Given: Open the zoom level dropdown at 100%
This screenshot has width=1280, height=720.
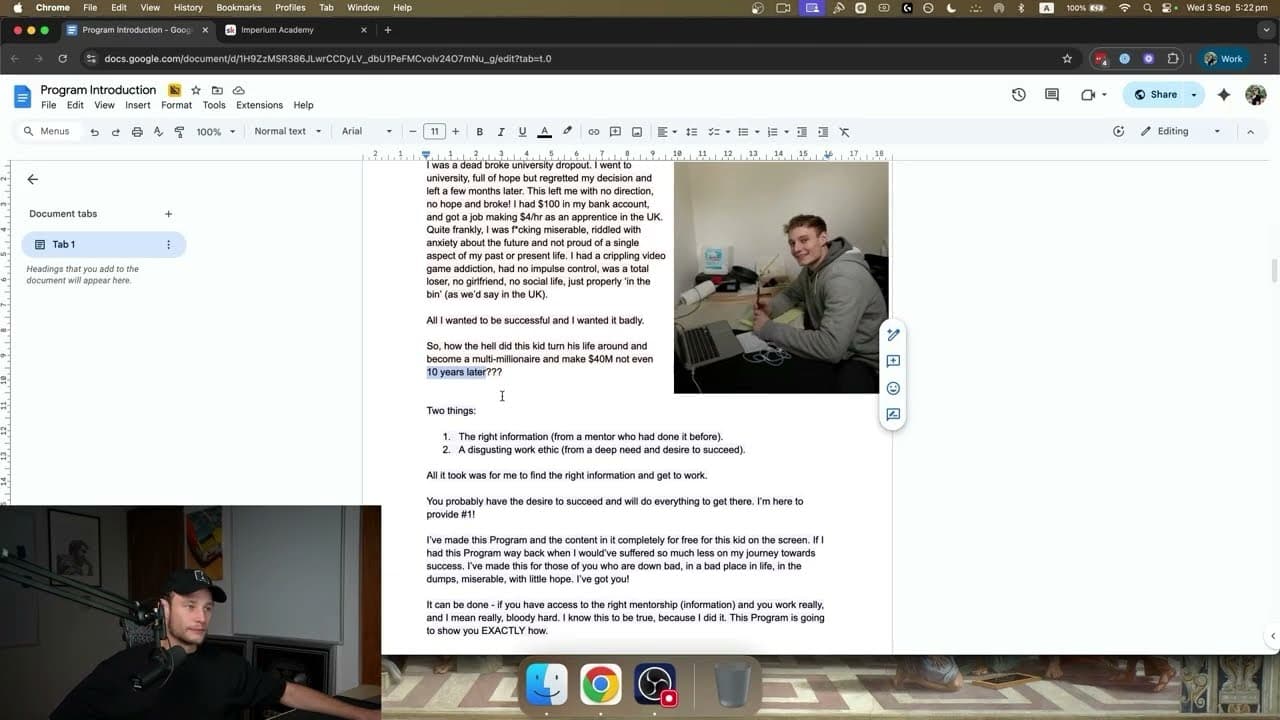Looking at the screenshot, I should coord(216,132).
